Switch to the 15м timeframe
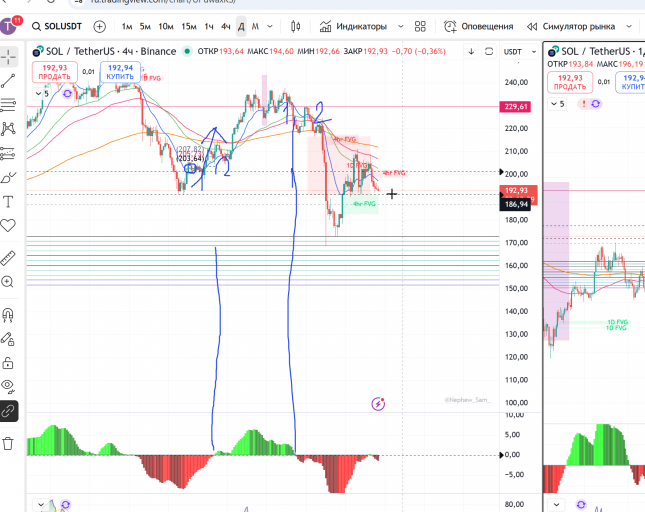The image size is (645, 512). tap(189, 26)
